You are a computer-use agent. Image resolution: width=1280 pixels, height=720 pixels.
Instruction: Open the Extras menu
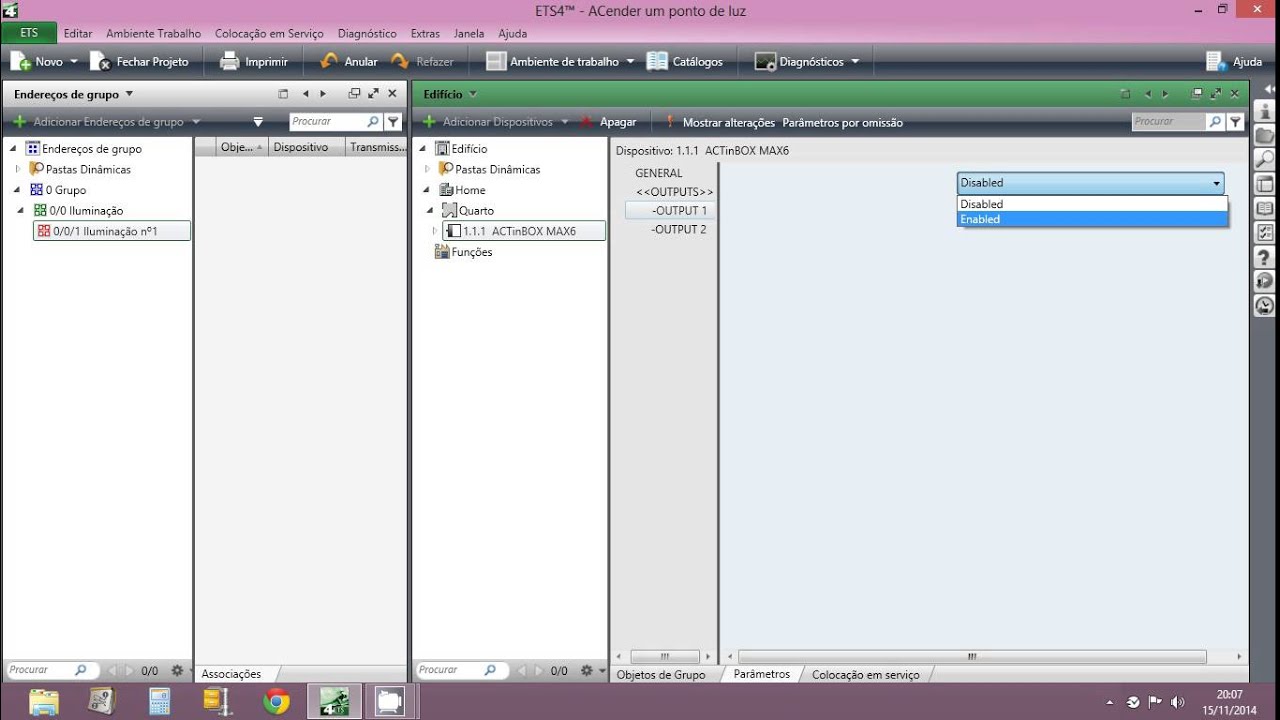[x=425, y=33]
